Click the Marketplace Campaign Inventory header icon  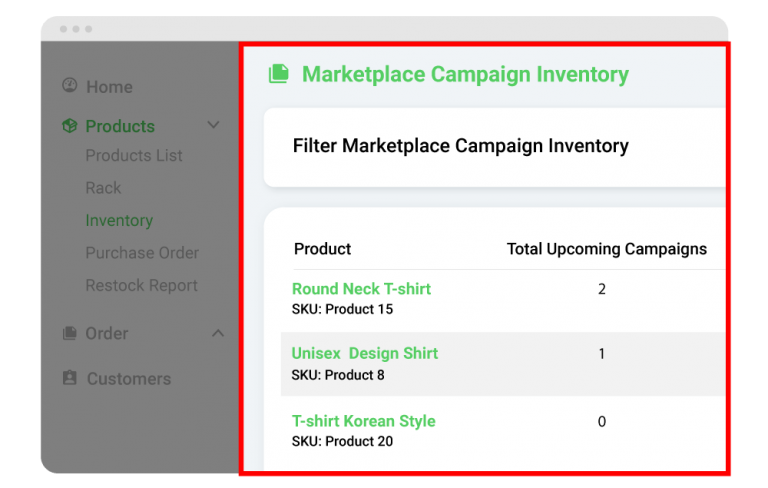pos(278,74)
